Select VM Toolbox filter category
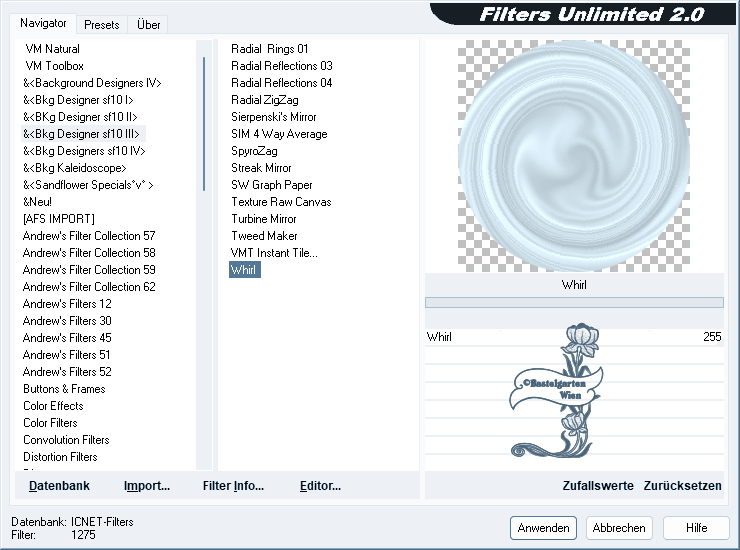This screenshot has width=740, height=550. tap(54, 66)
